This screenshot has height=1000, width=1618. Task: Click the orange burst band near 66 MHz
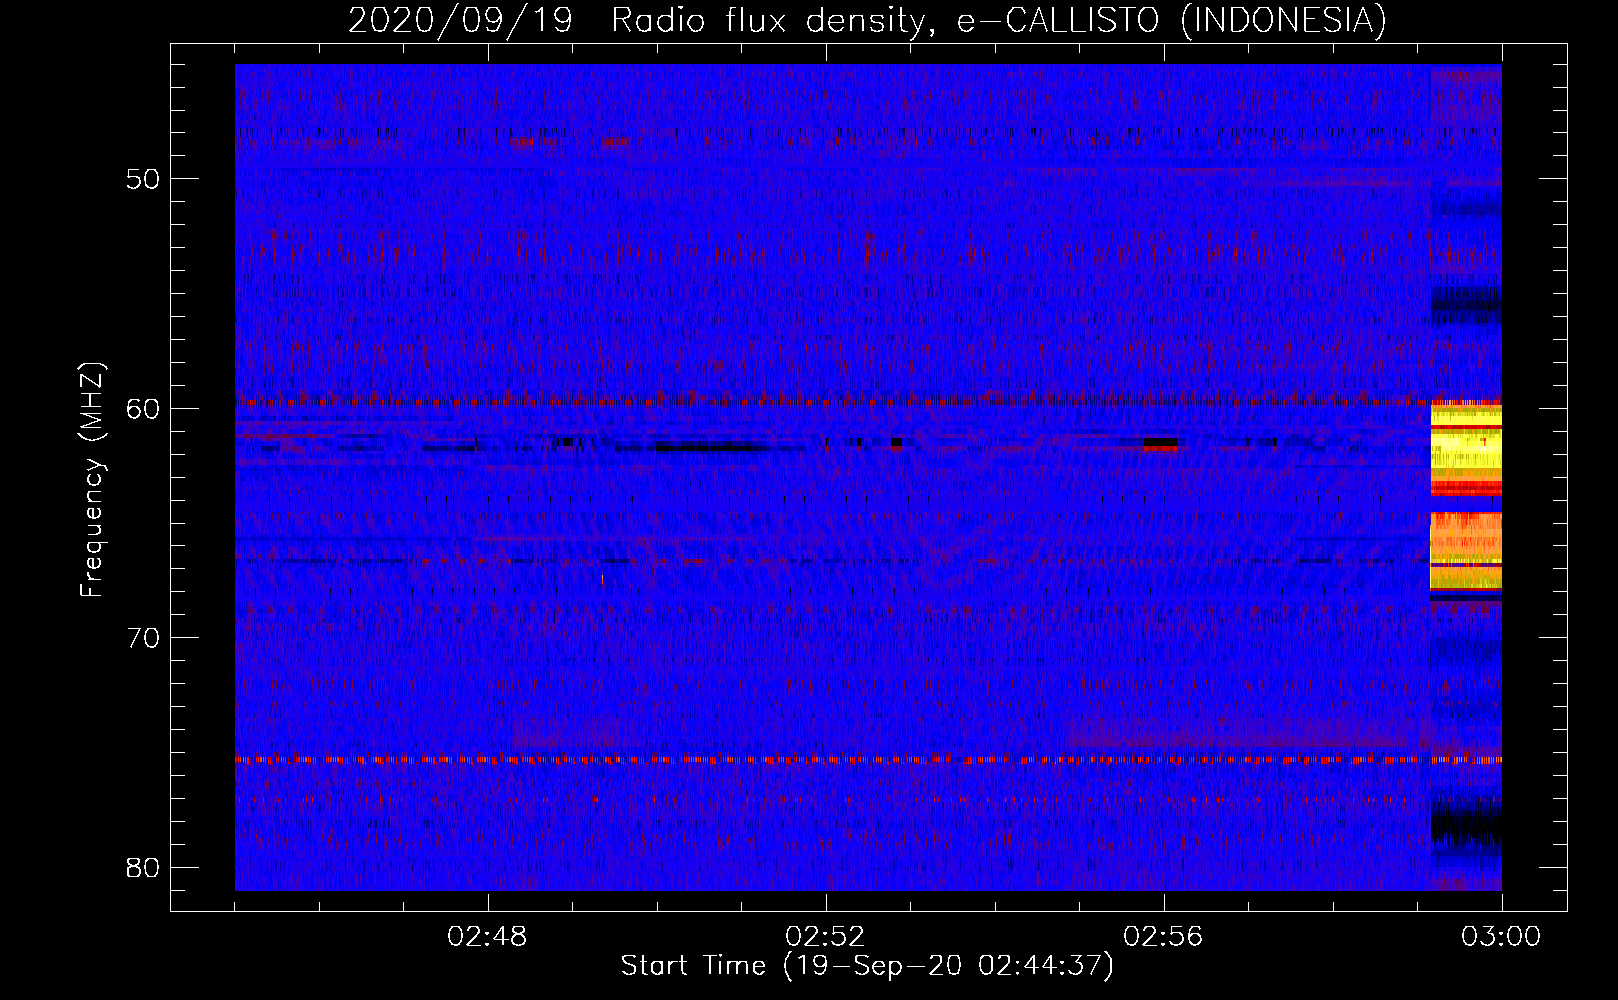click(x=1466, y=550)
